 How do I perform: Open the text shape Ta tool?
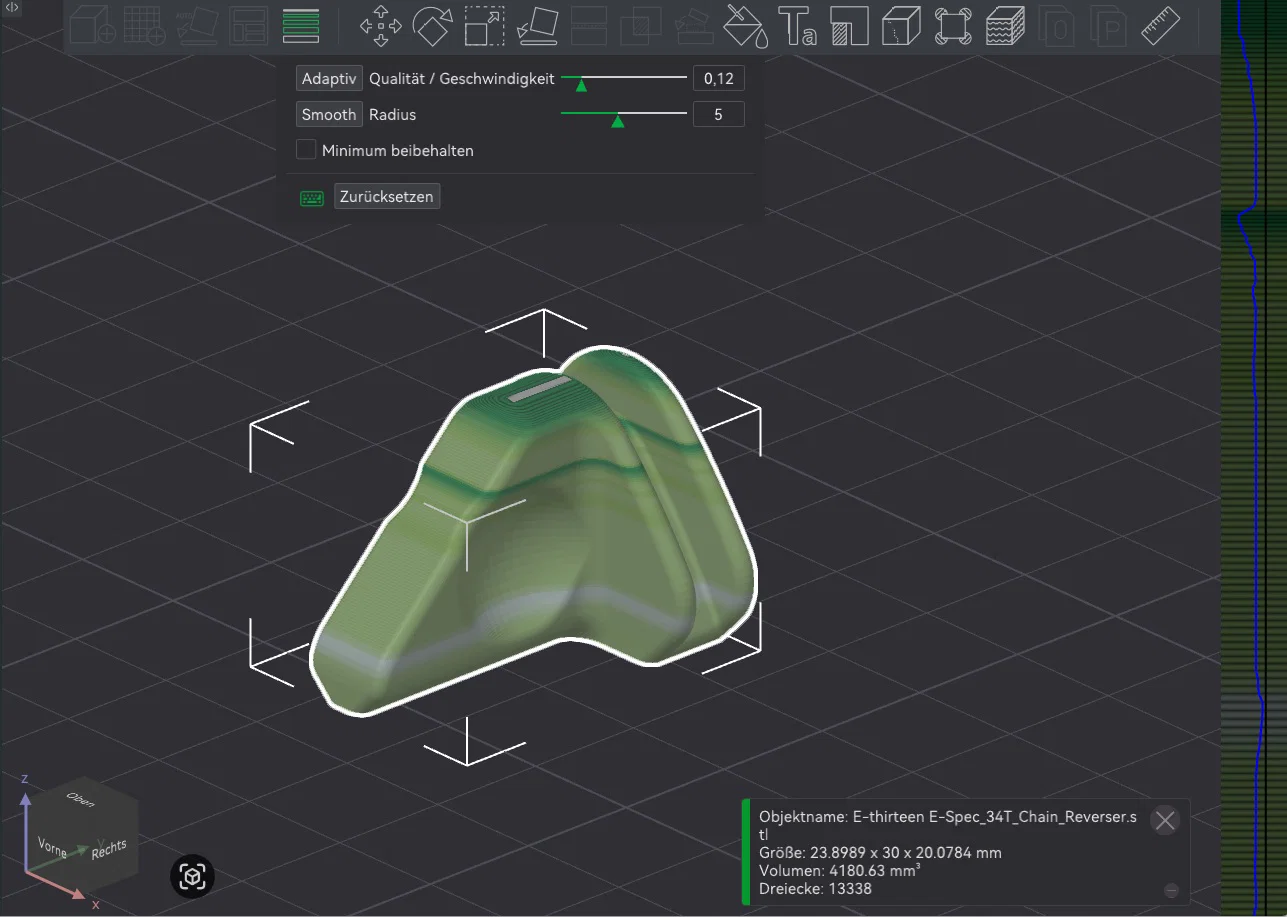797,26
